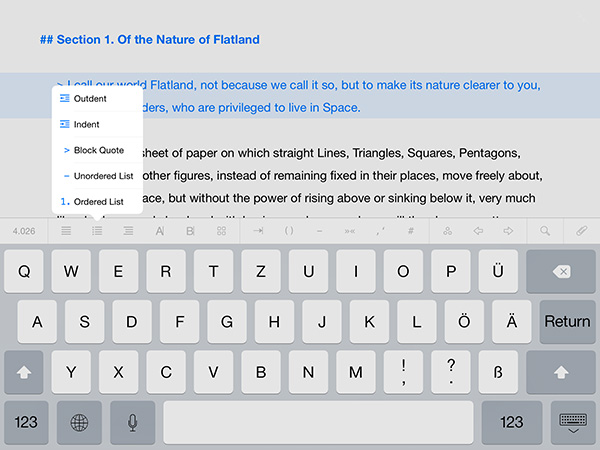Tap the right arrow cursor icon
This screenshot has height=450, width=600.
pyautogui.click(x=507, y=231)
